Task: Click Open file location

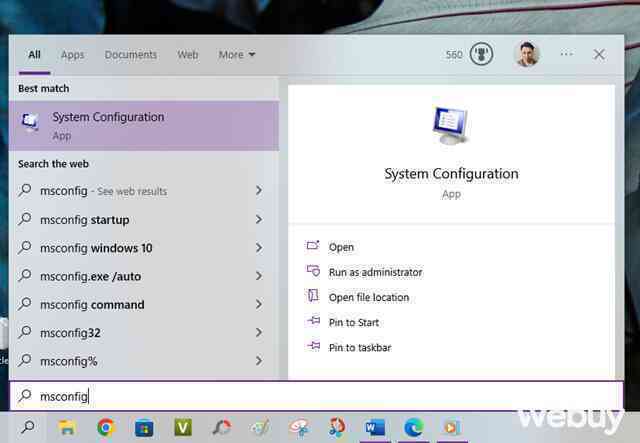Action: [x=369, y=297]
